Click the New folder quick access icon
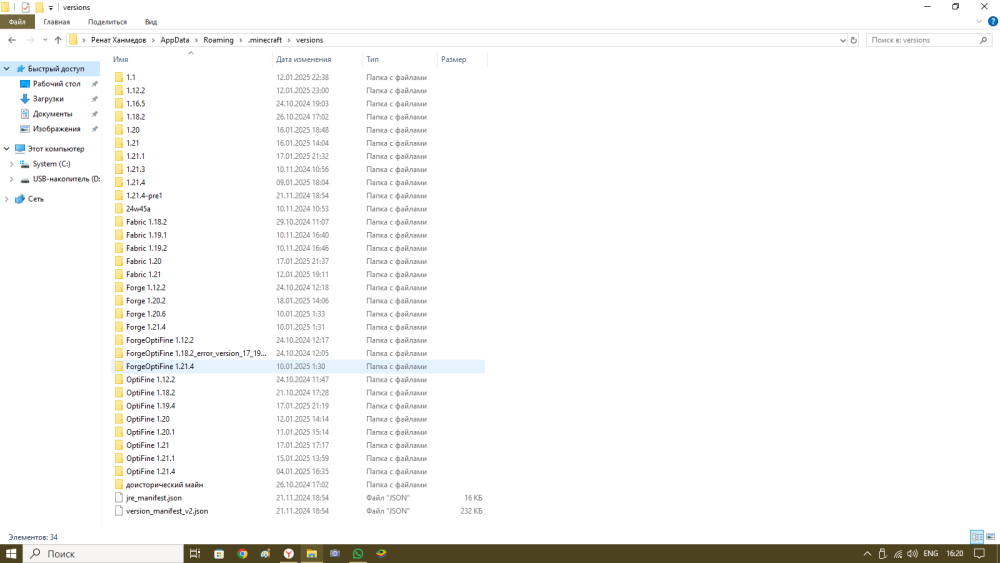The width and height of the screenshot is (1000, 563). [39, 7]
